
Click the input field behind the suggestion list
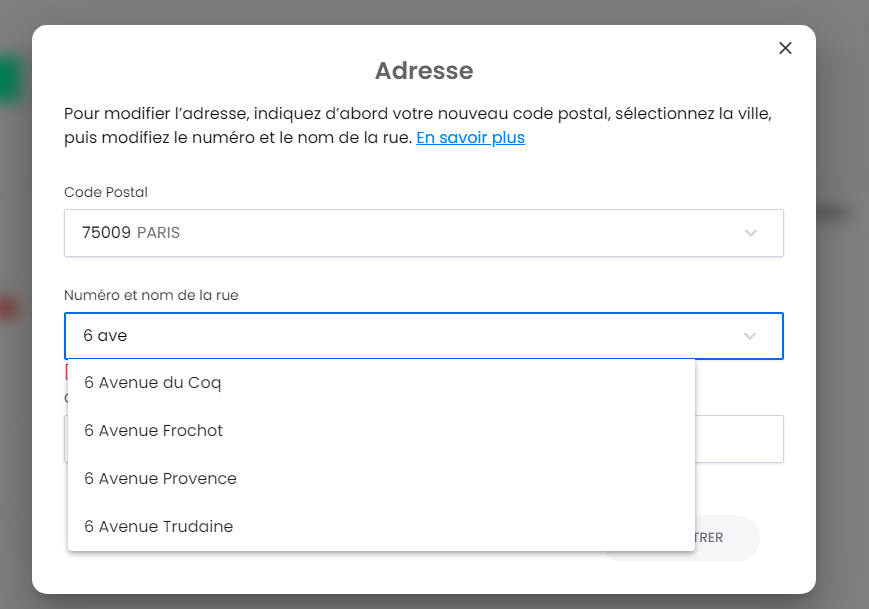tap(739, 439)
